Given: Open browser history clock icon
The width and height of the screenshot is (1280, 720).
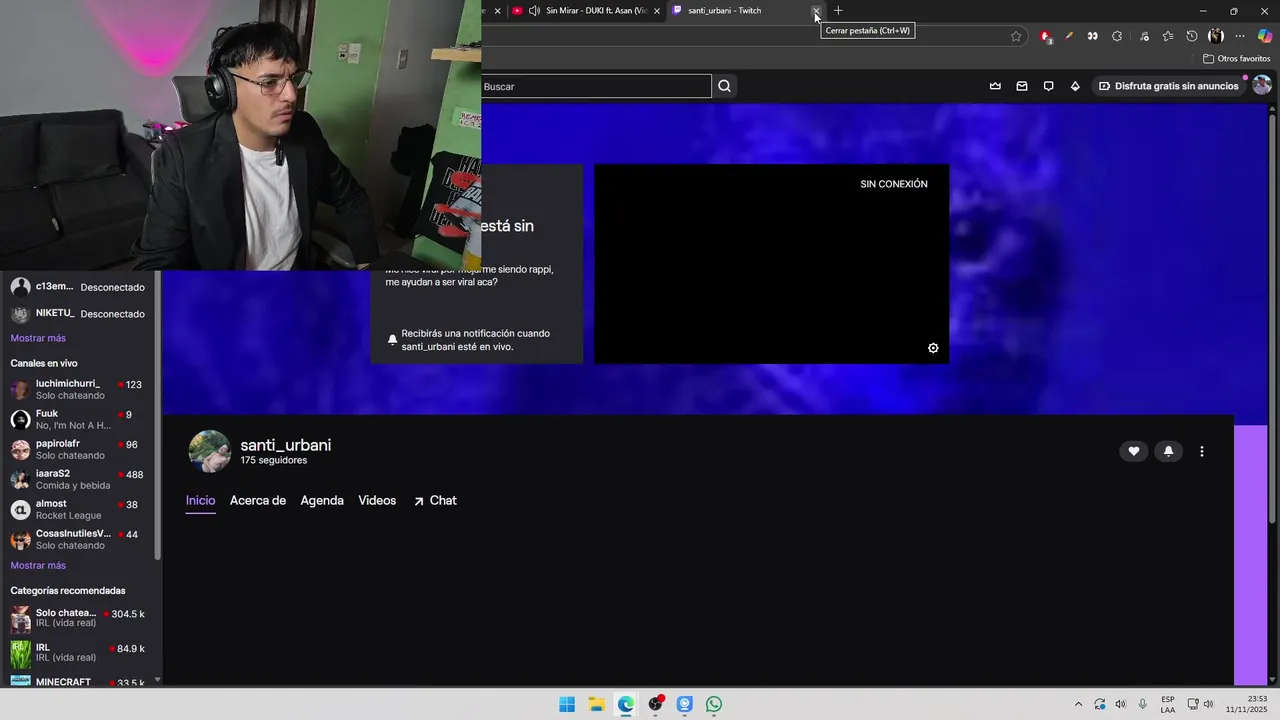Looking at the screenshot, I should (1192, 36).
